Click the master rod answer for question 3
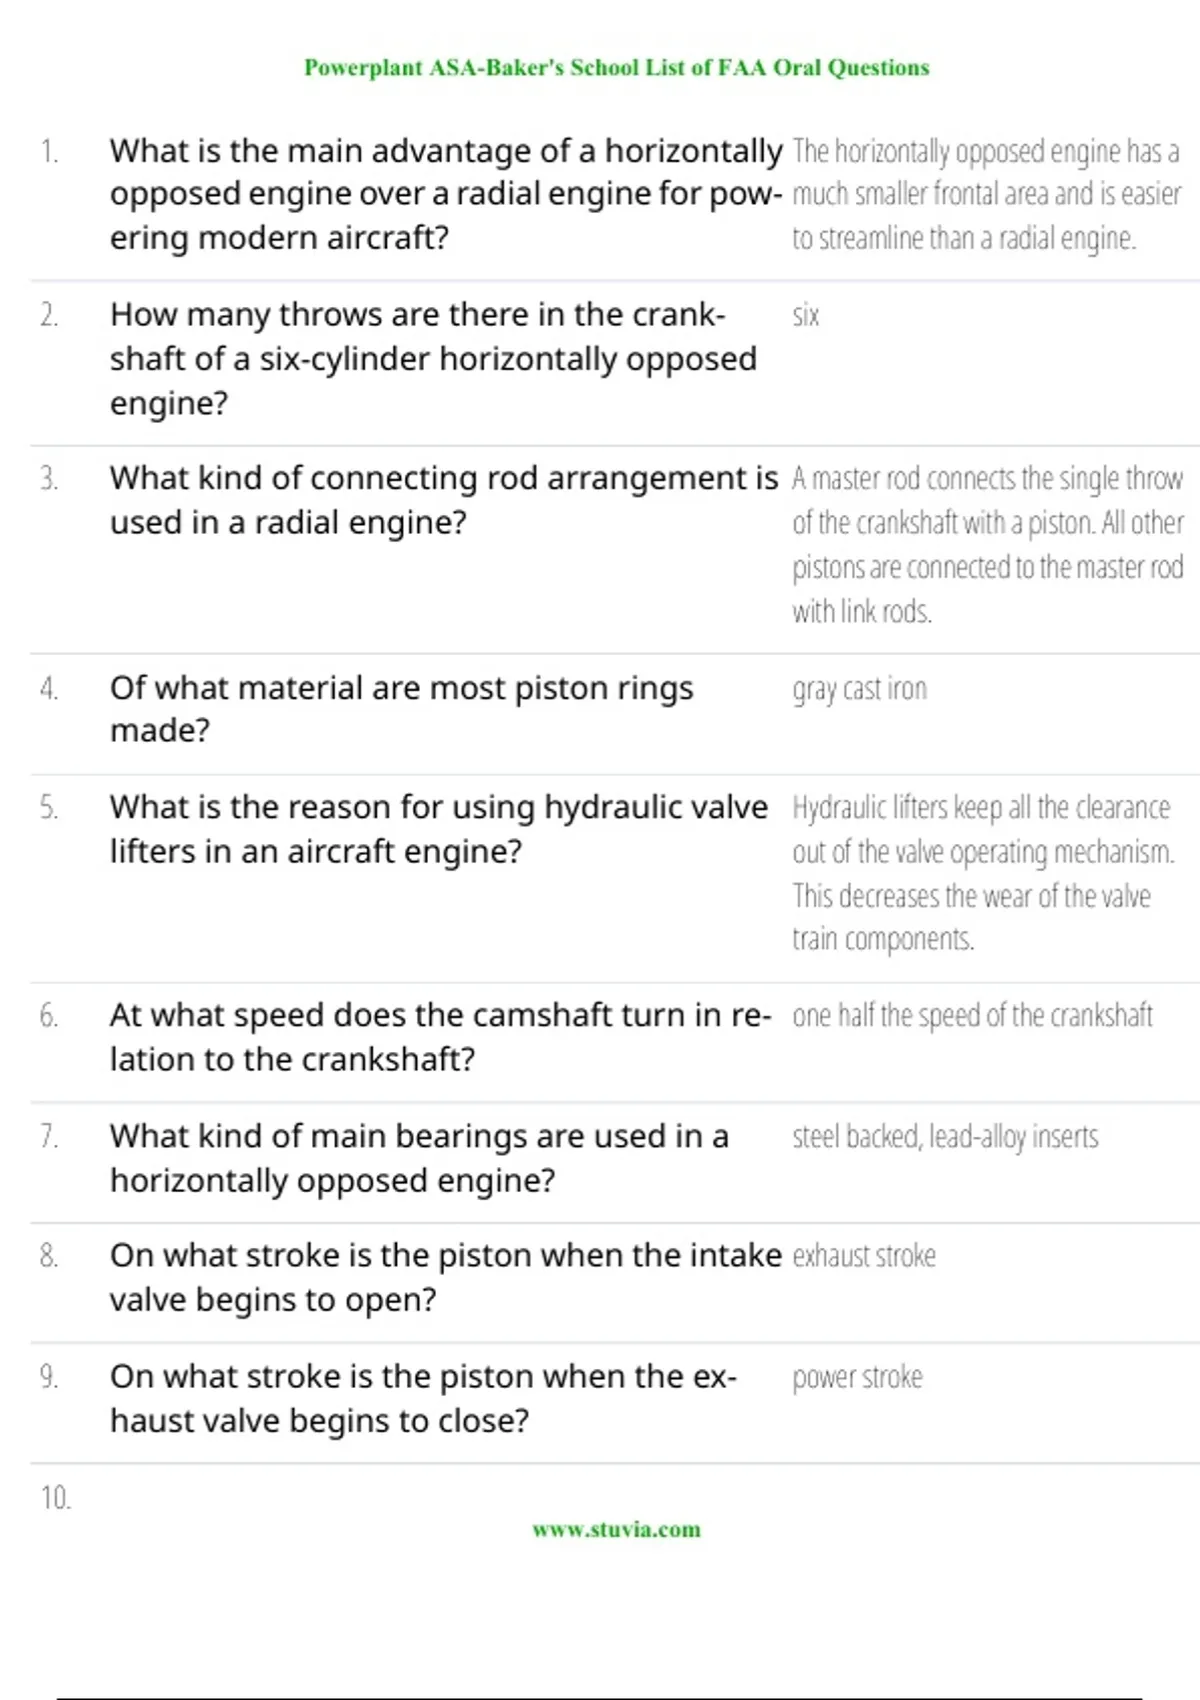The width and height of the screenshot is (1200, 1700). [988, 545]
